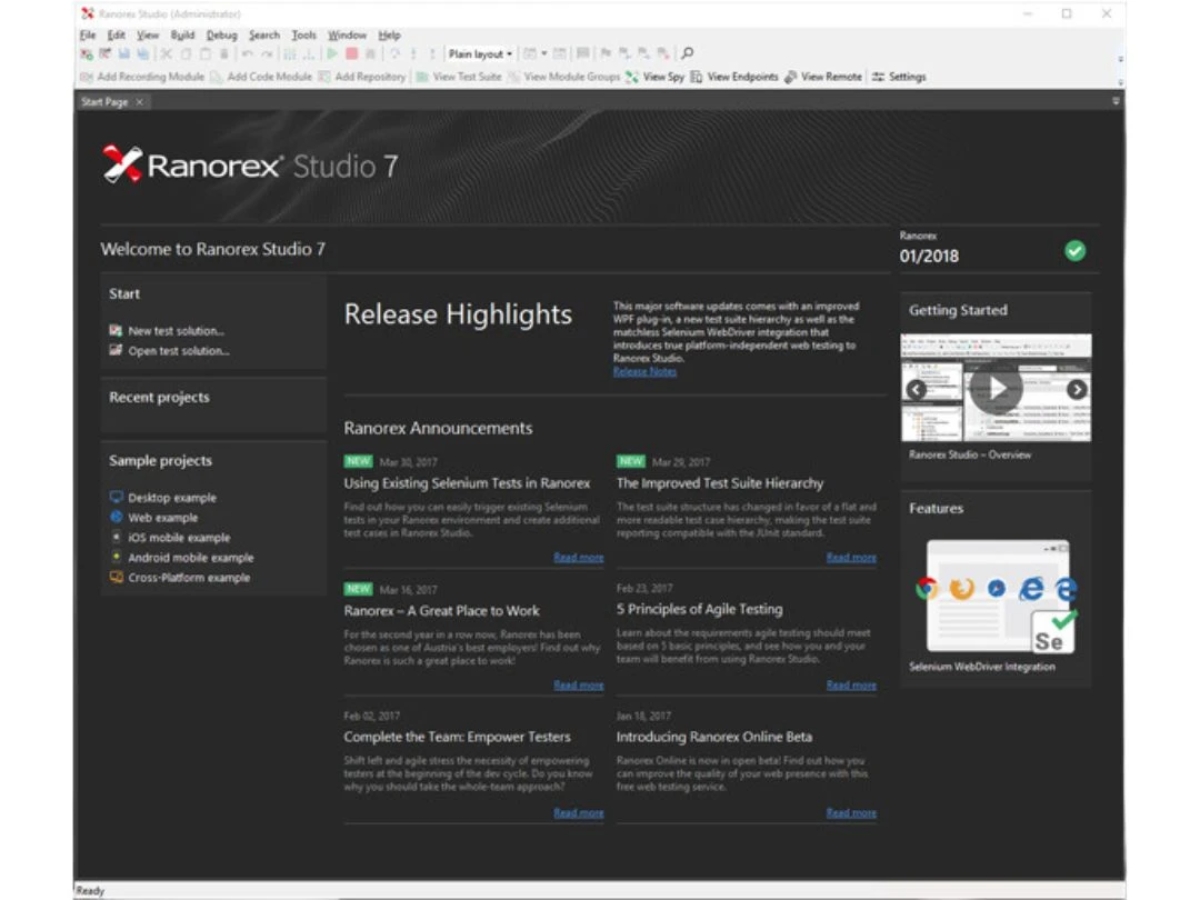Click the Undo arrow toolbar icon

(247, 54)
